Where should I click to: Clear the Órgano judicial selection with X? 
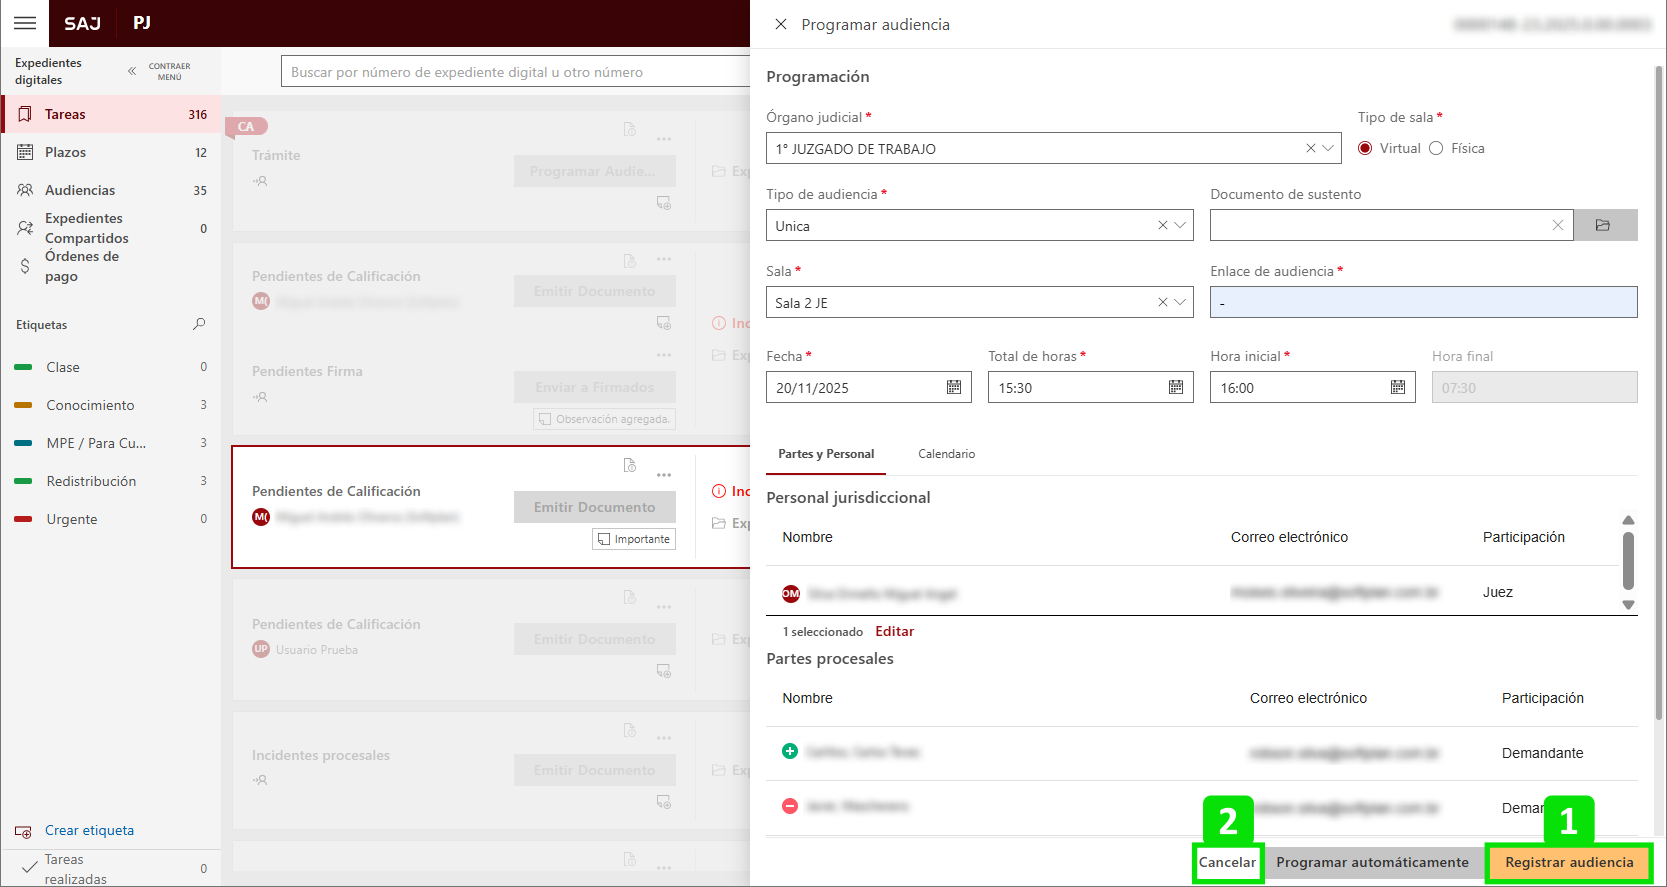[1310, 148]
